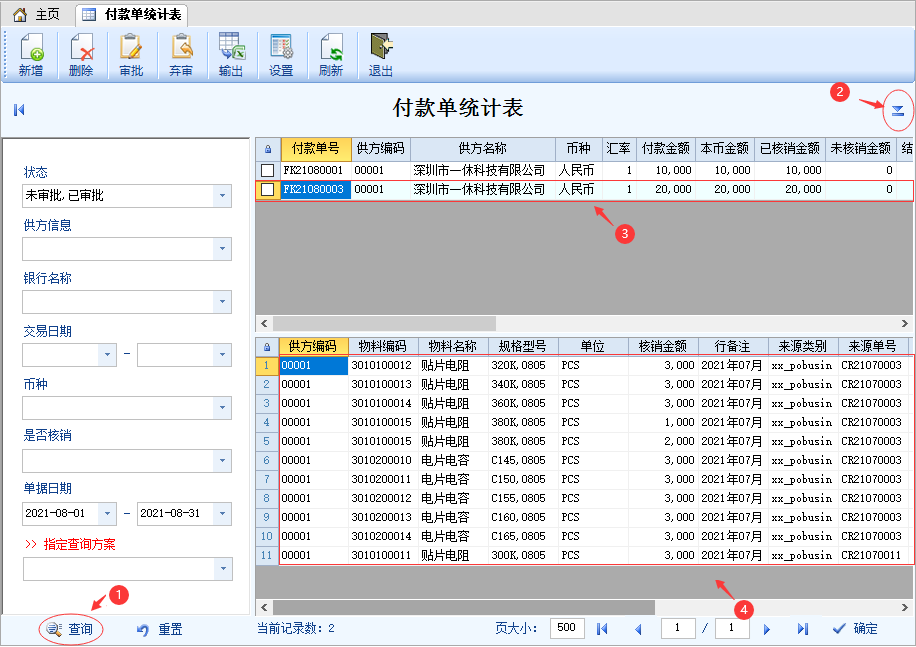Click the 页大小 page size field

point(566,628)
